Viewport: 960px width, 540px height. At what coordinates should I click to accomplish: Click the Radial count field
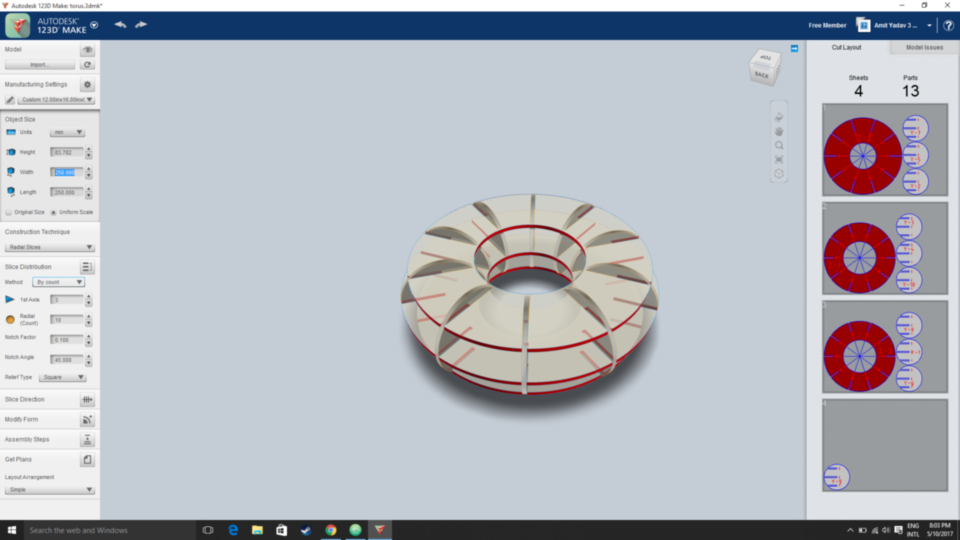click(x=67, y=320)
